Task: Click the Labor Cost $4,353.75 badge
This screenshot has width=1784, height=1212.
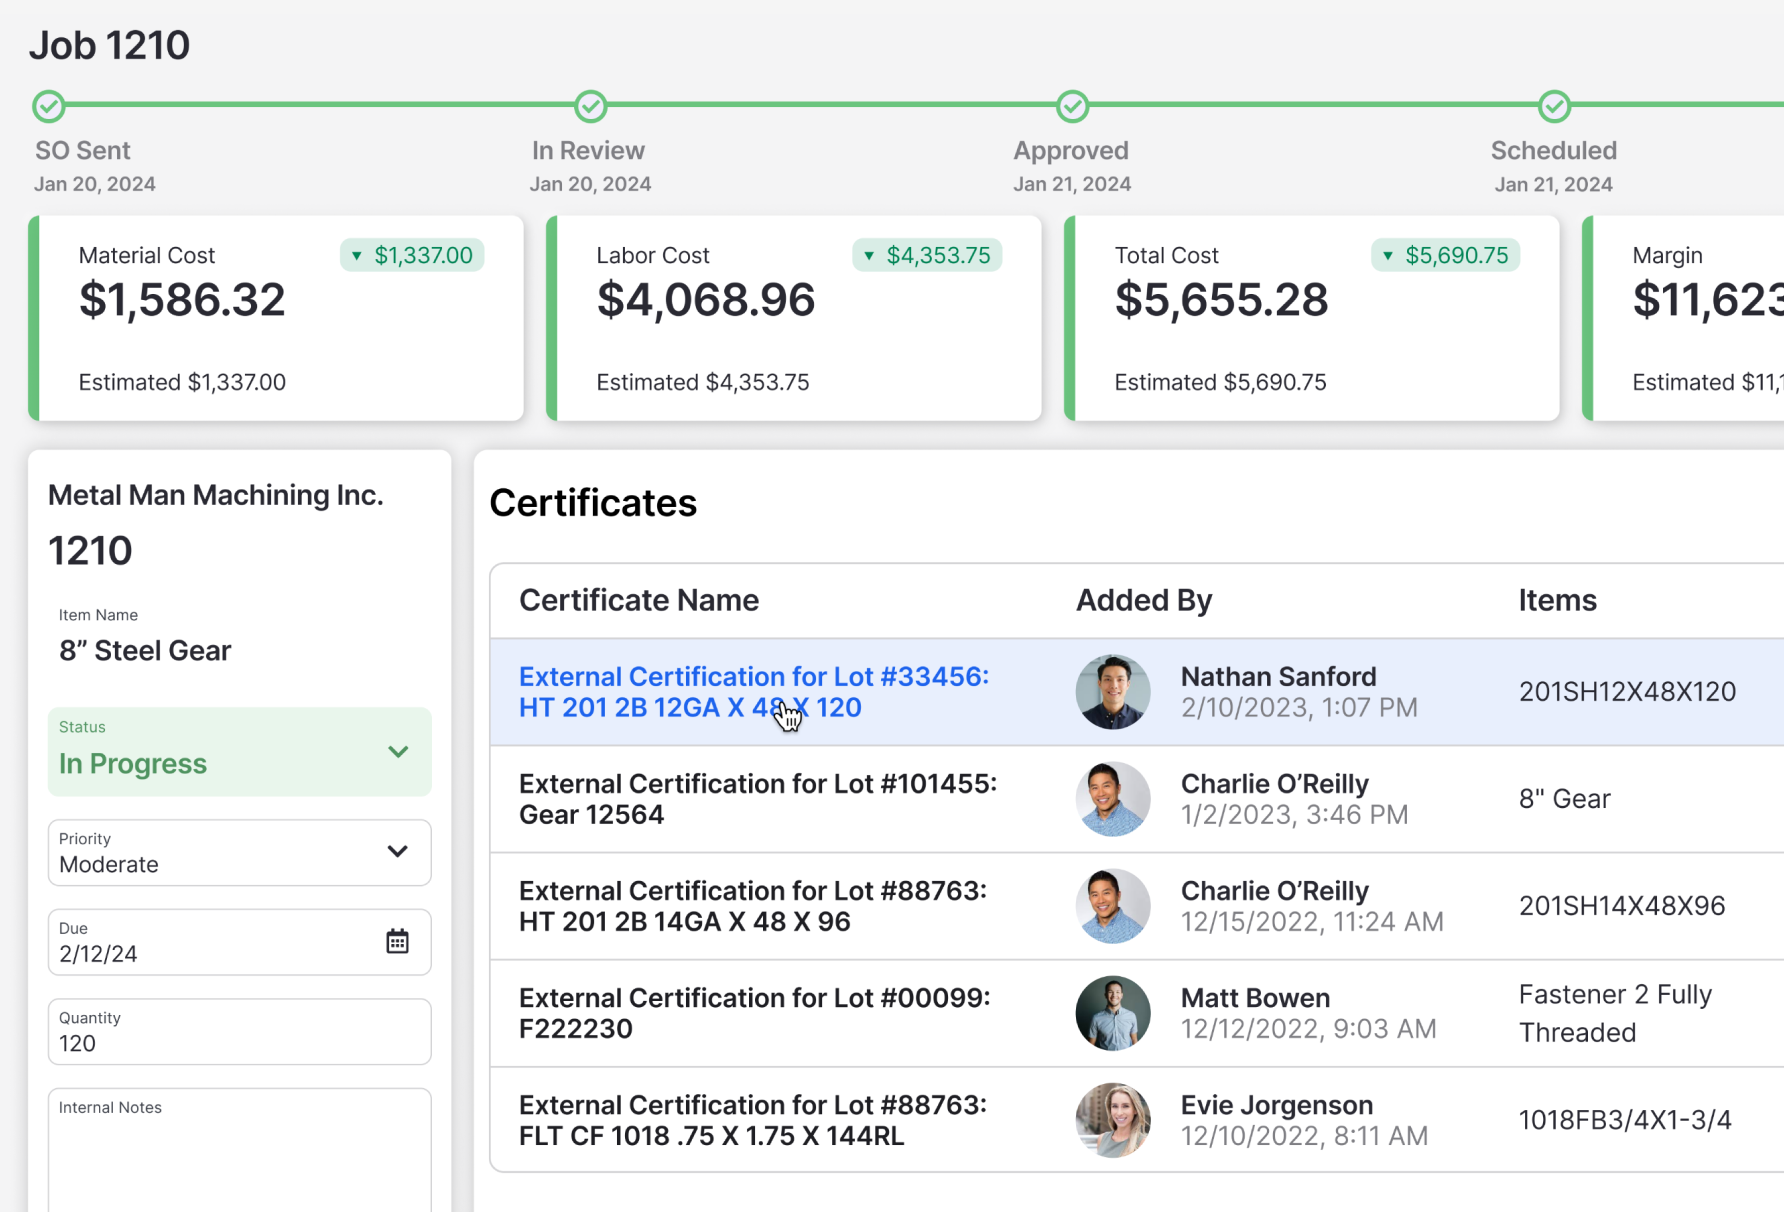Action: point(927,255)
